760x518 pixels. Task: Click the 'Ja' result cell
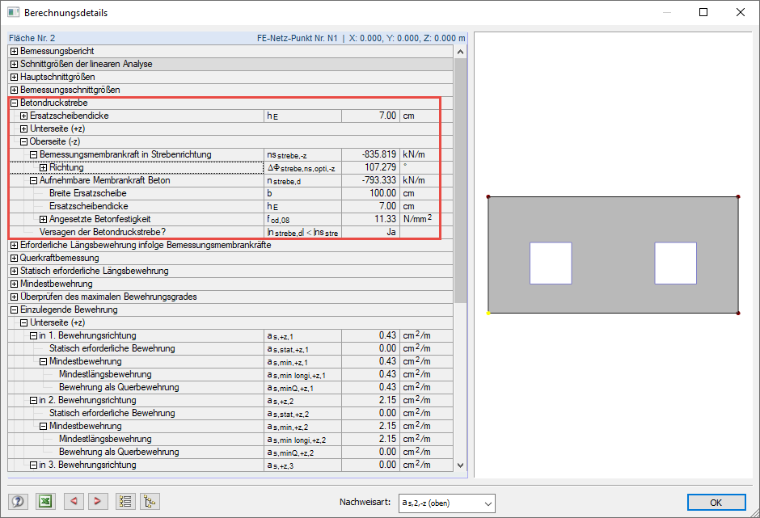[371, 232]
